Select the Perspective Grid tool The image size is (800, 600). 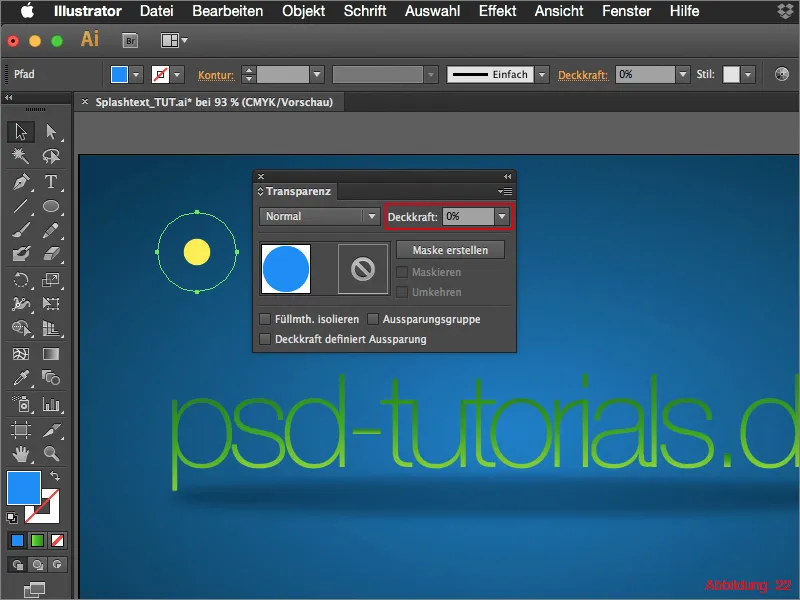[51, 328]
